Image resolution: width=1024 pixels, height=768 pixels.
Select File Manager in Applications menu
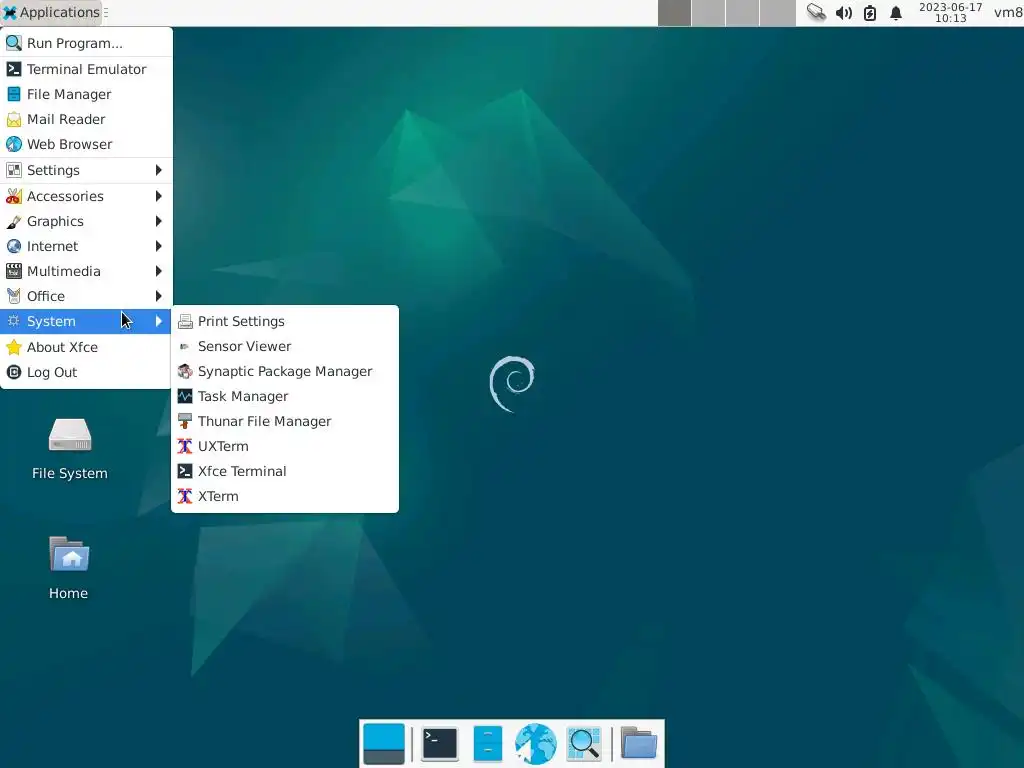pos(86,94)
